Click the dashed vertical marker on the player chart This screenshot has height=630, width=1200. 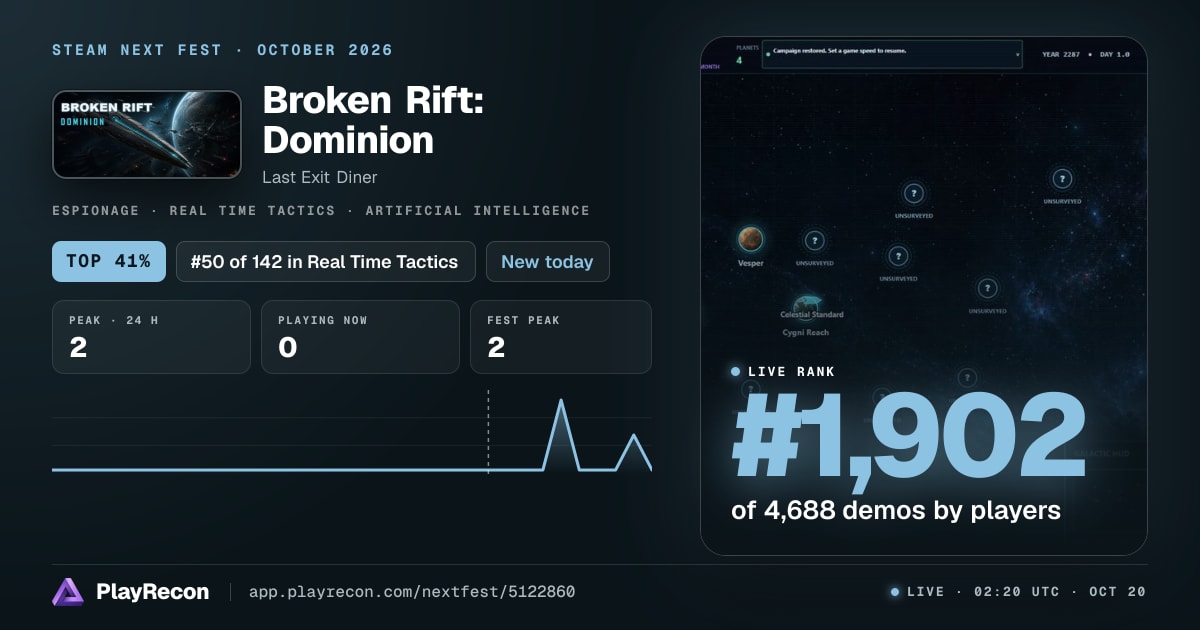click(x=488, y=432)
